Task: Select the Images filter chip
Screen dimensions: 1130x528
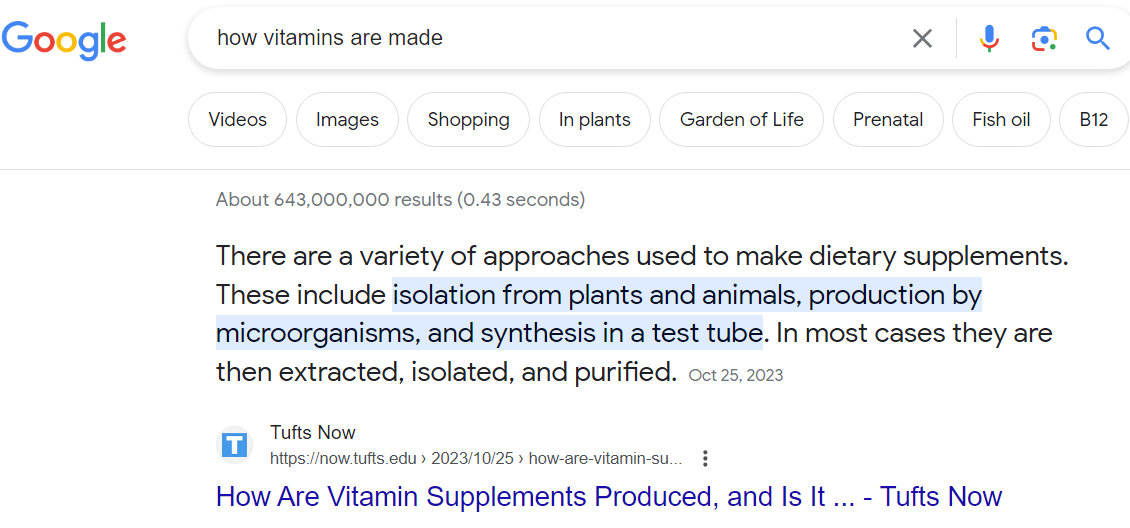Action: coord(347,120)
